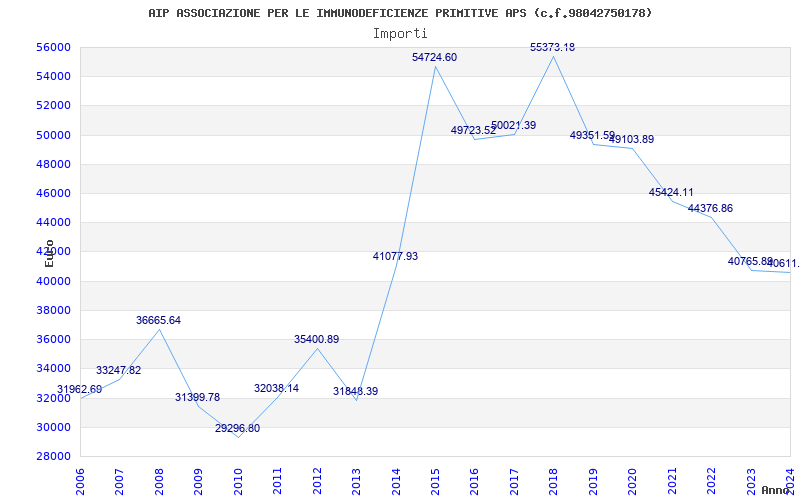Click the 2018 x-axis year label
The height and width of the screenshot is (500, 800).
pos(554,480)
